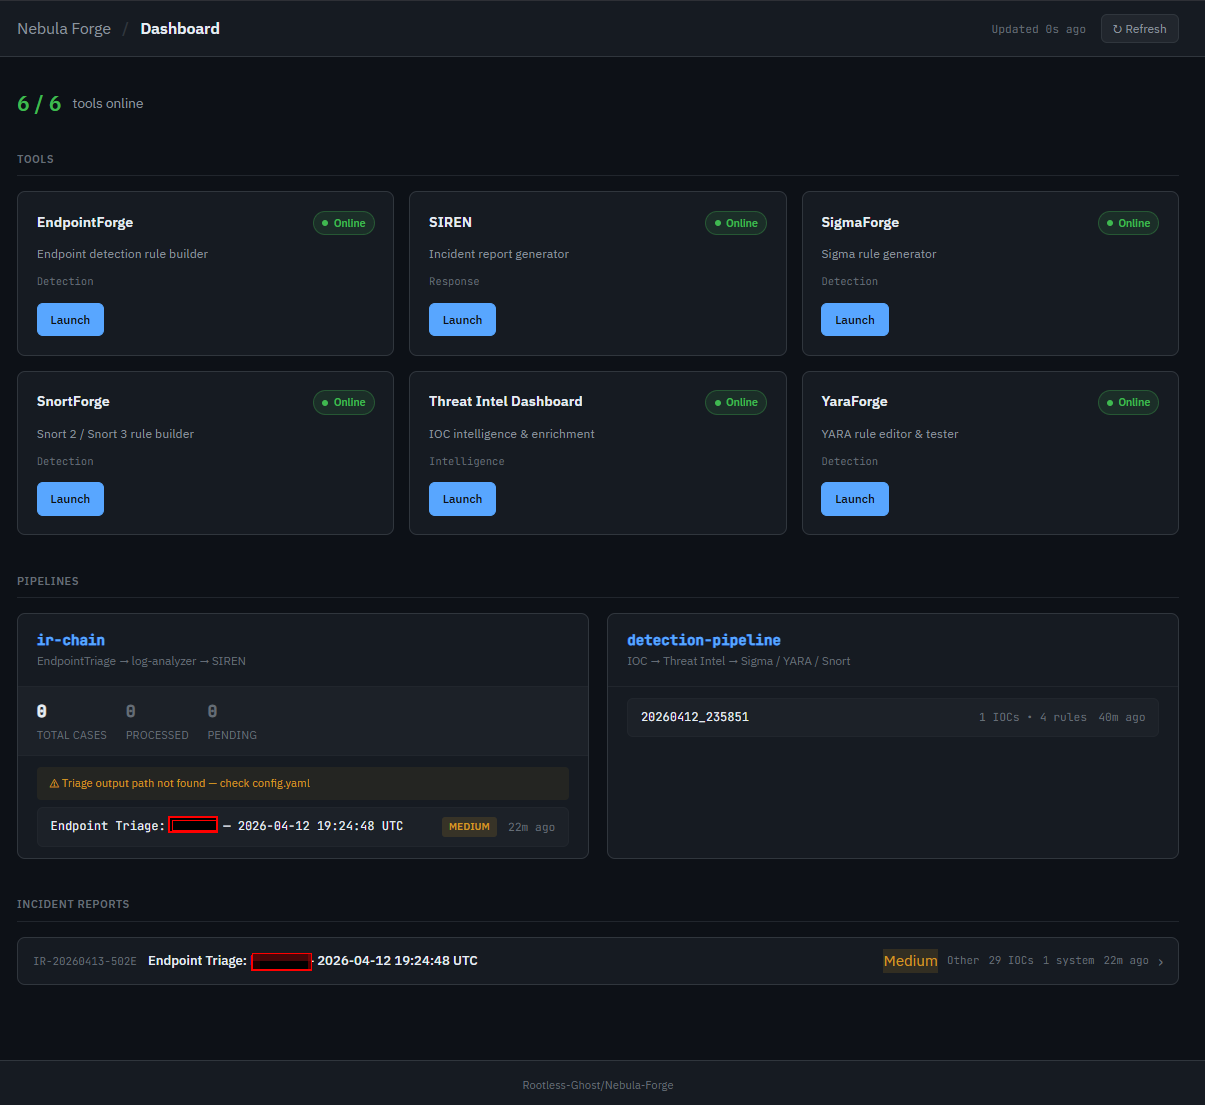This screenshot has width=1205, height=1105.
Task: Launch the SigmaForge tool
Action: tap(855, 320)
